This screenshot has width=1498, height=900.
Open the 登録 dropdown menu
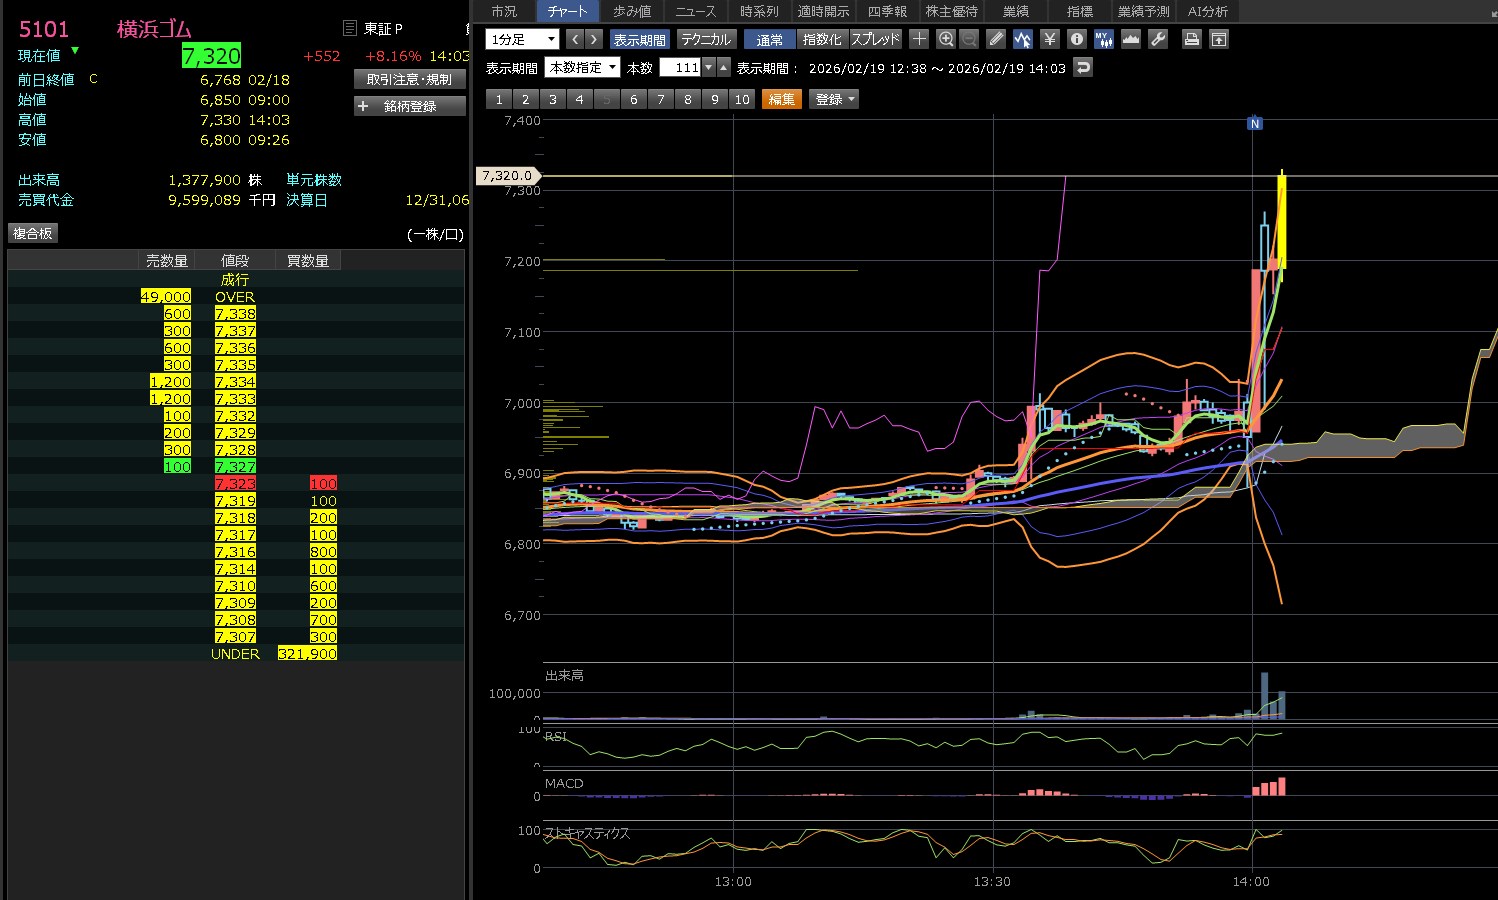point(834,99)
